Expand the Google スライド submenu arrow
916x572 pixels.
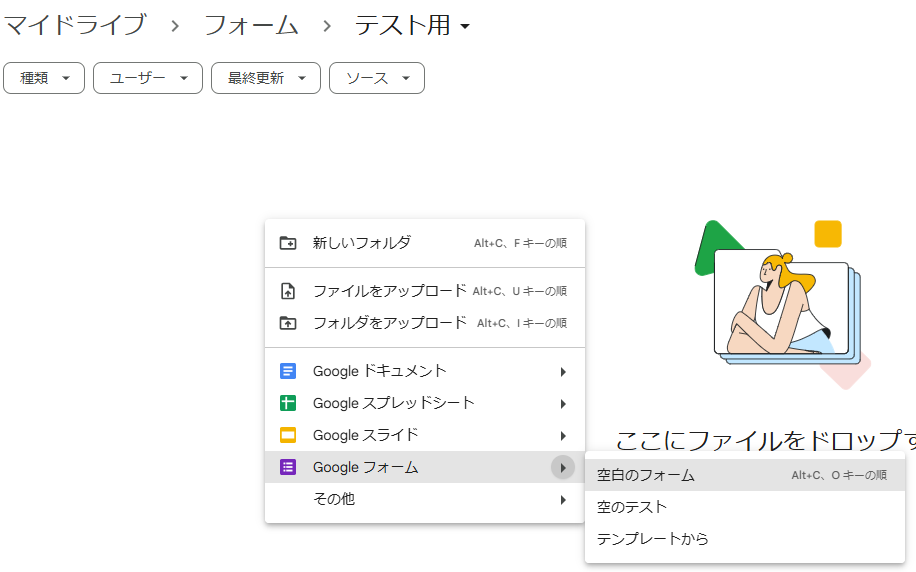563,436
